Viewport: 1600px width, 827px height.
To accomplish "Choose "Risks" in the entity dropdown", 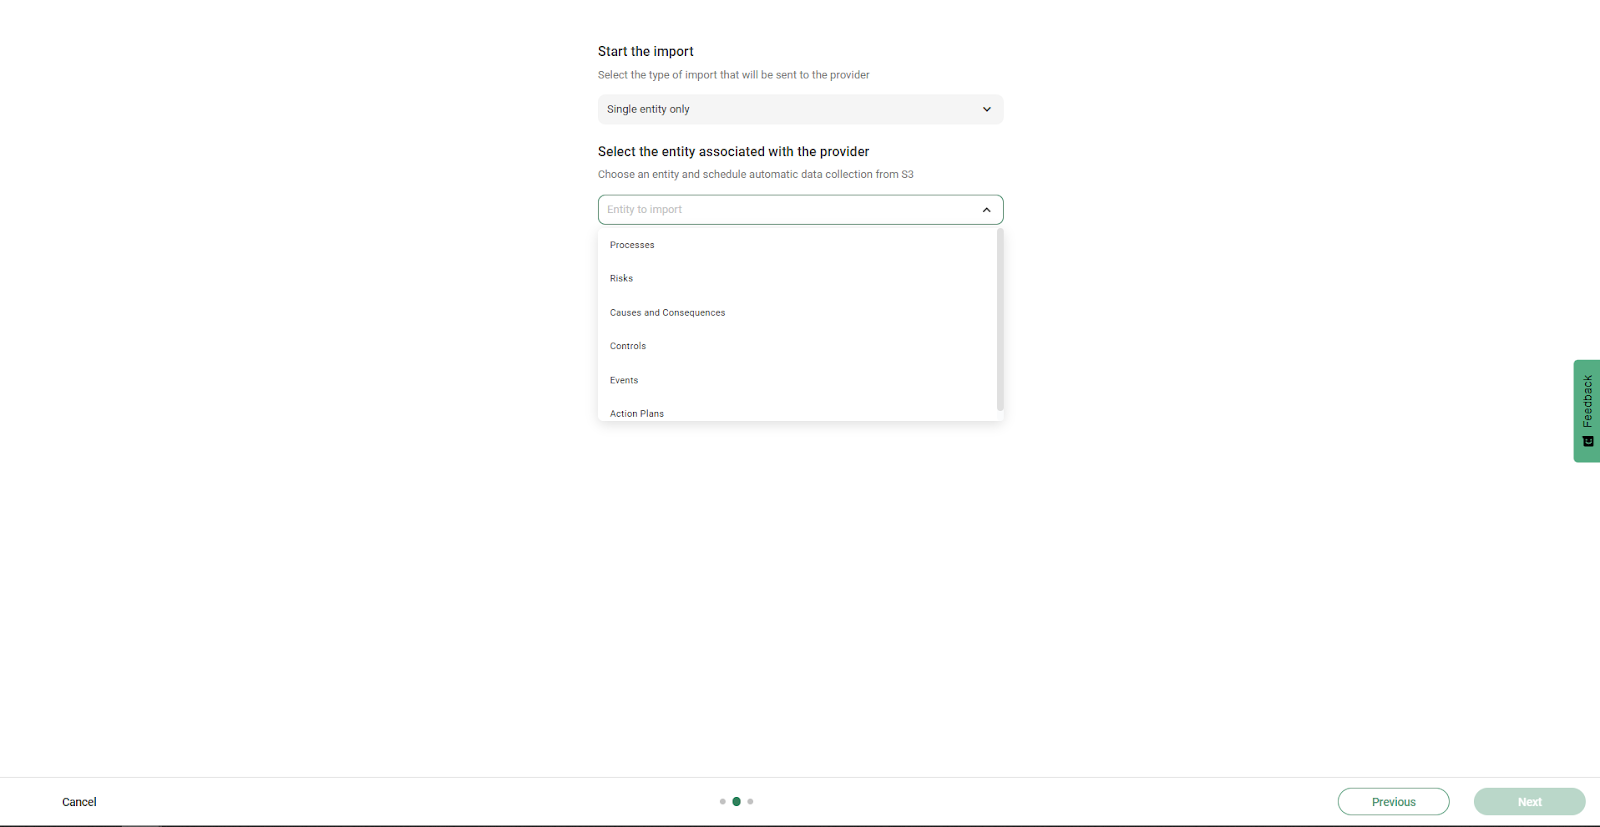I will 621,279.
